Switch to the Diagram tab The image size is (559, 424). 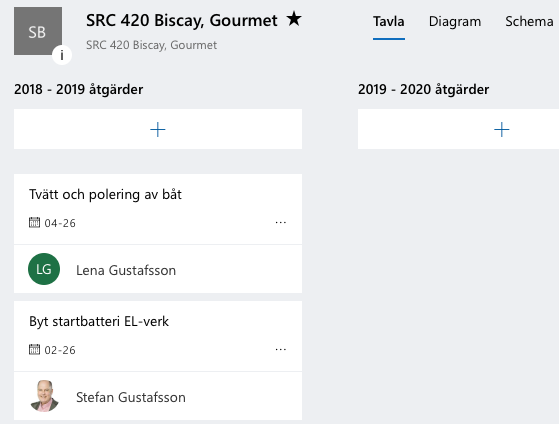click(455, 21)
